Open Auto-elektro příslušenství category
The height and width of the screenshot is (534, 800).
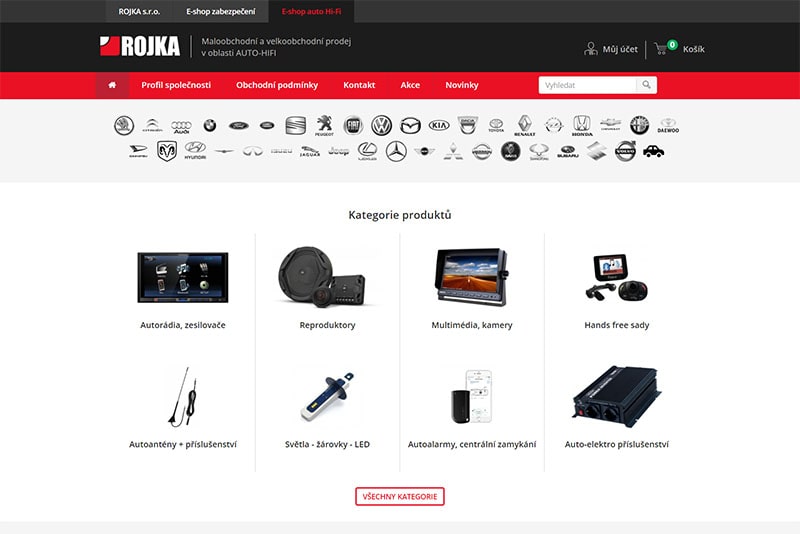click(x=617, y=407)
